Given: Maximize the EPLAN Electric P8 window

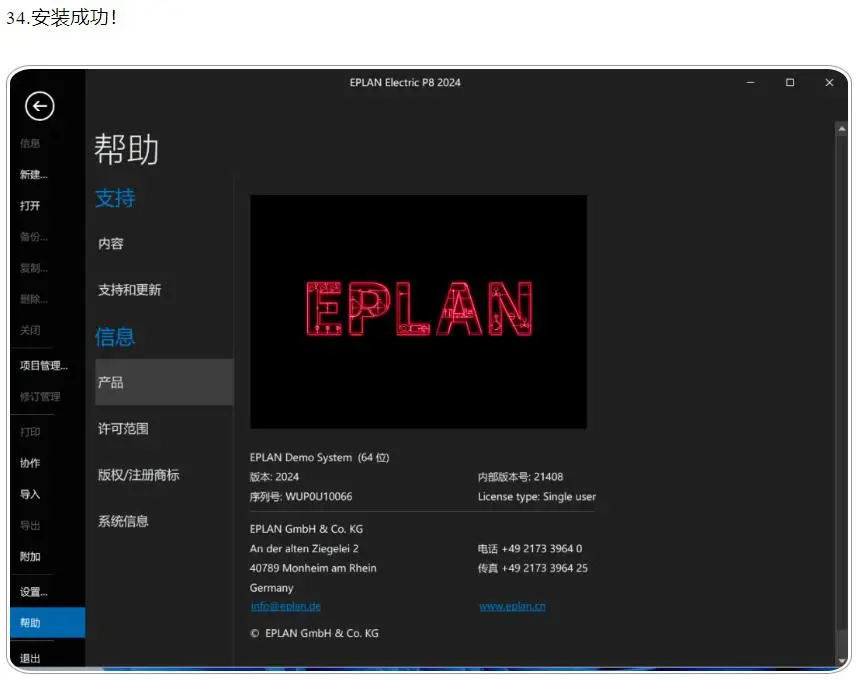Looking at the screenshot, I should (x=790, y=83).
